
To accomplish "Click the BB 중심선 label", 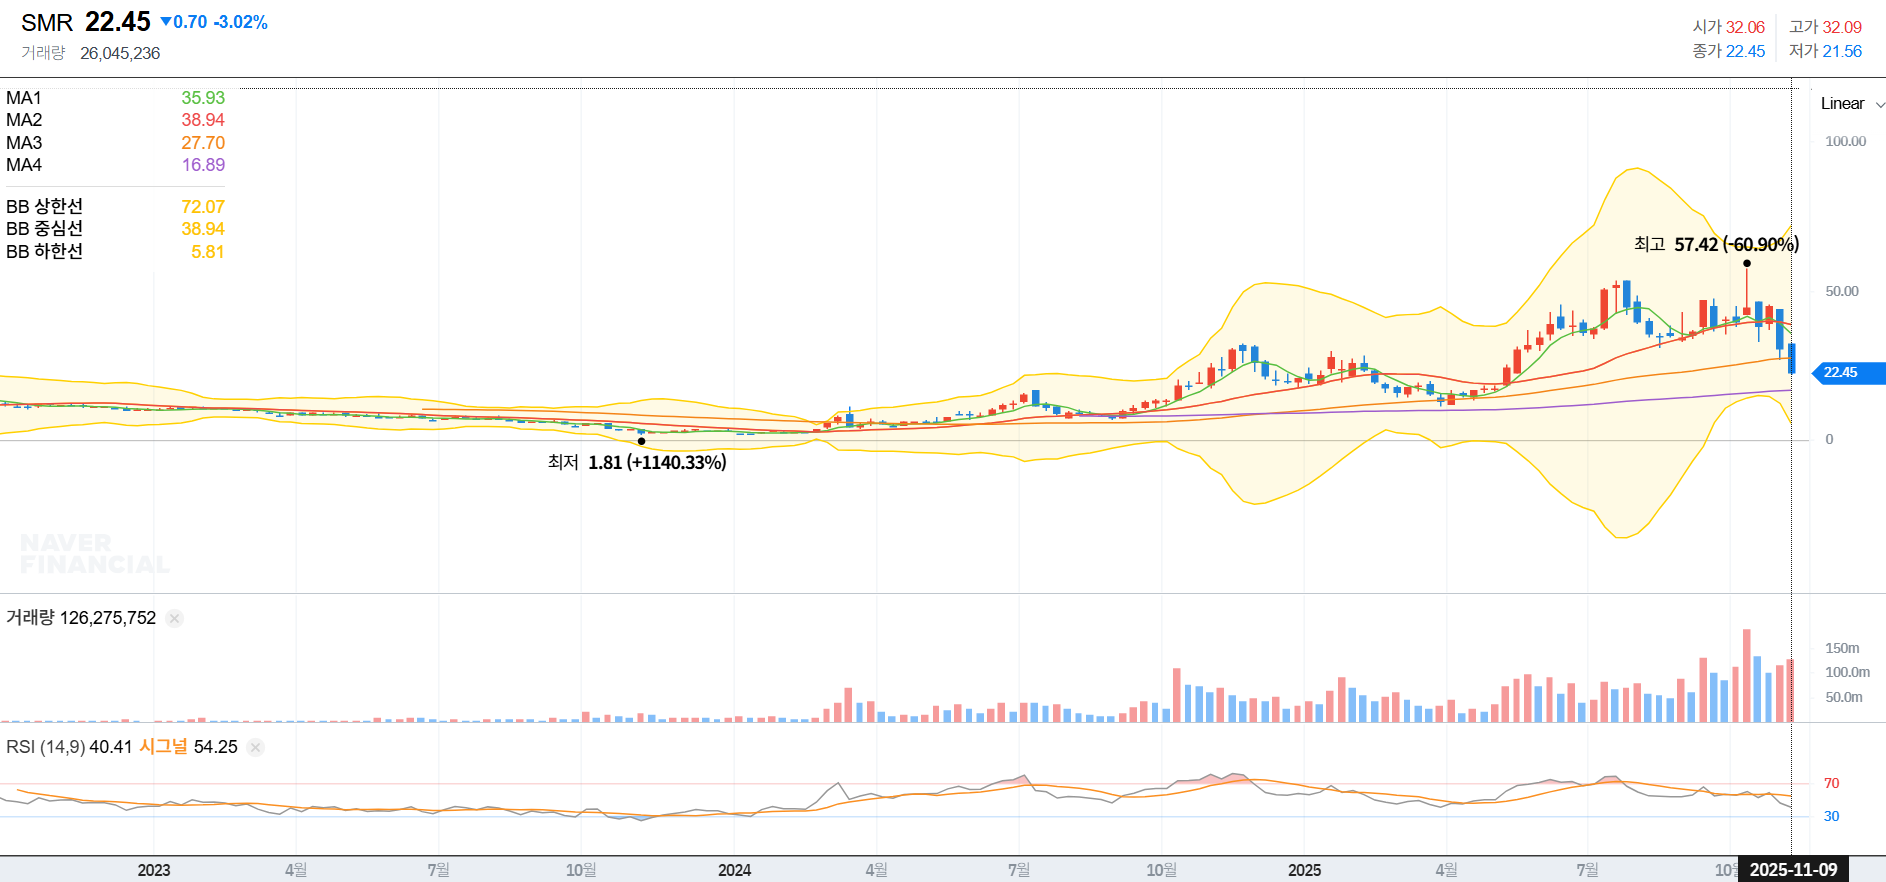I will tap(44, 229).
